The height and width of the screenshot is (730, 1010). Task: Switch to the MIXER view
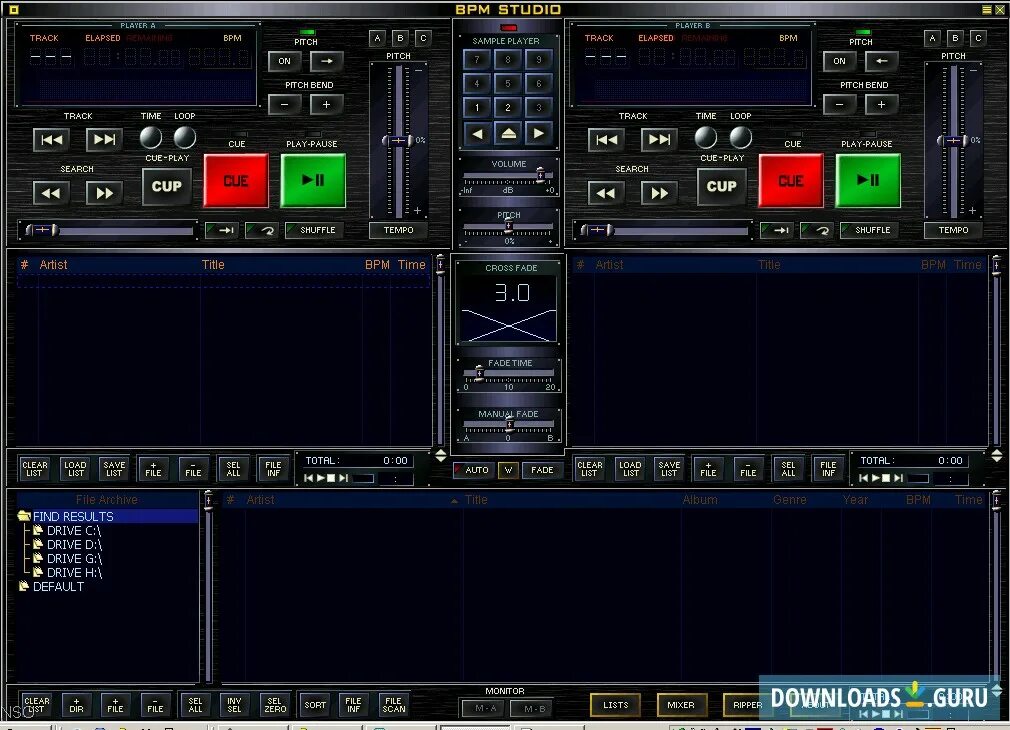pos(681,705)
